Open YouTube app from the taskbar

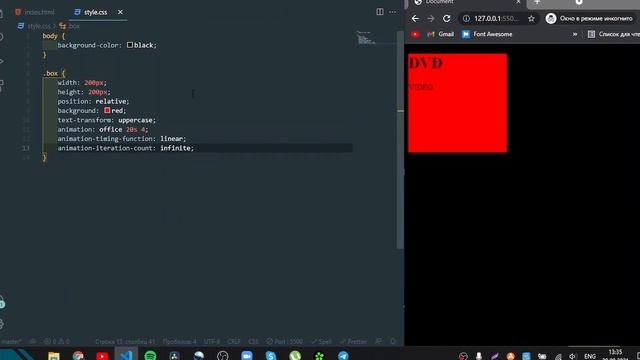click(x=102, y=356)
